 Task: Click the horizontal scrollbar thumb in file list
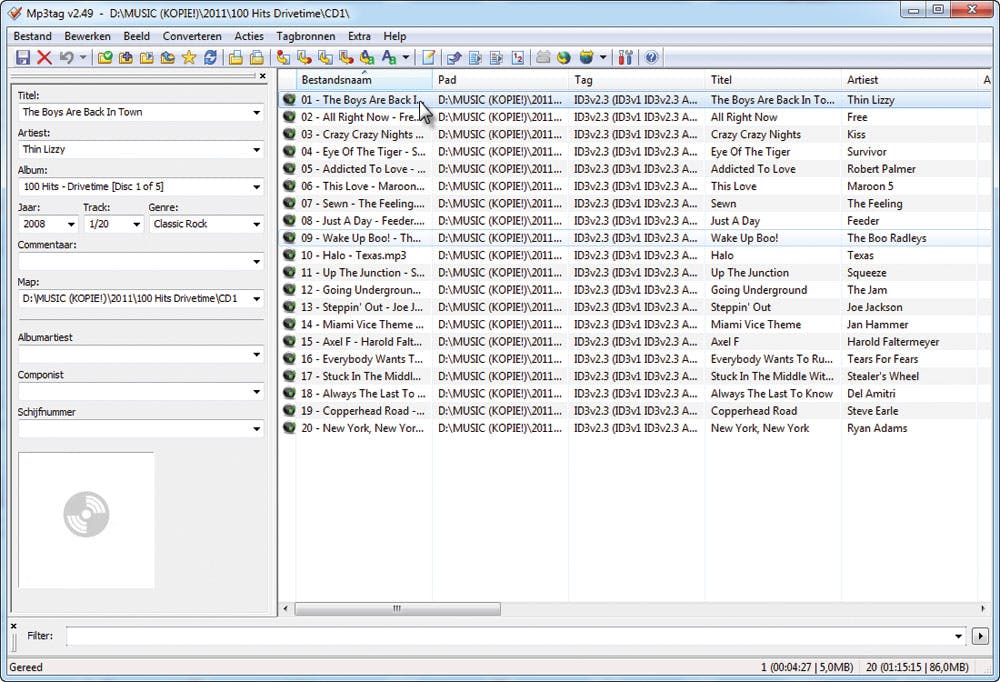click(x=397, y=609)
